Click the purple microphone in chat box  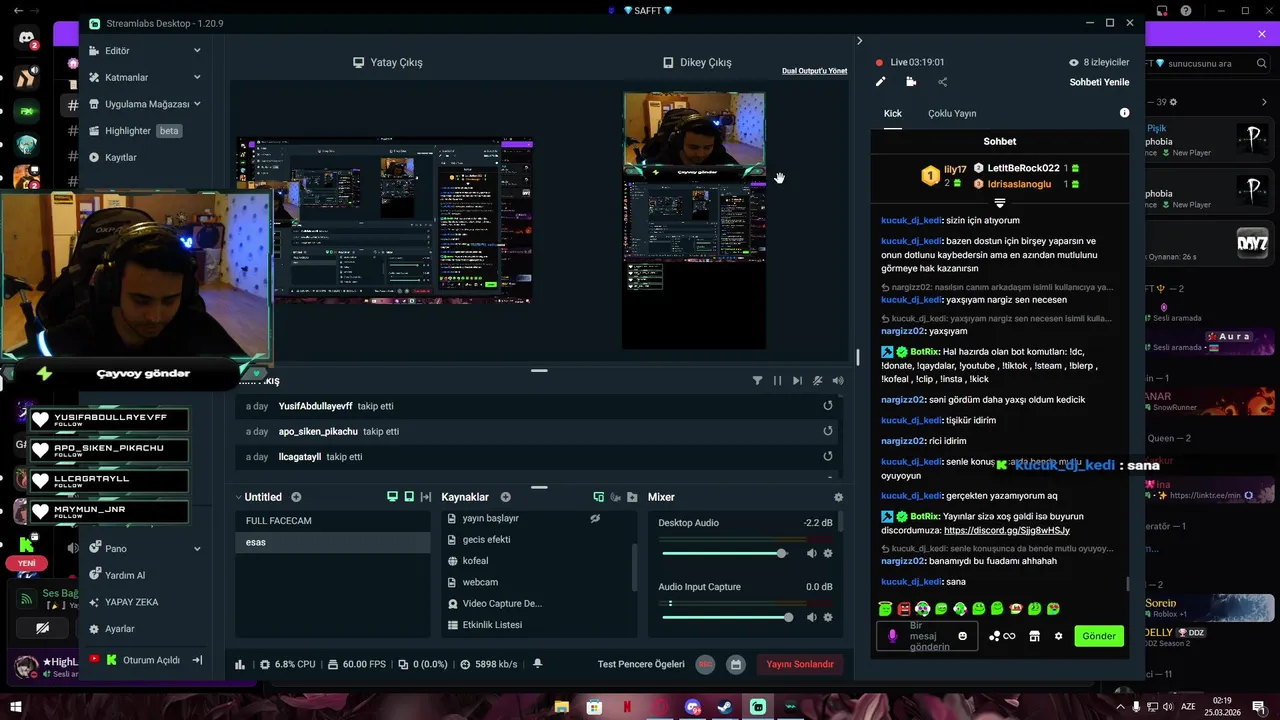(893, 636)
